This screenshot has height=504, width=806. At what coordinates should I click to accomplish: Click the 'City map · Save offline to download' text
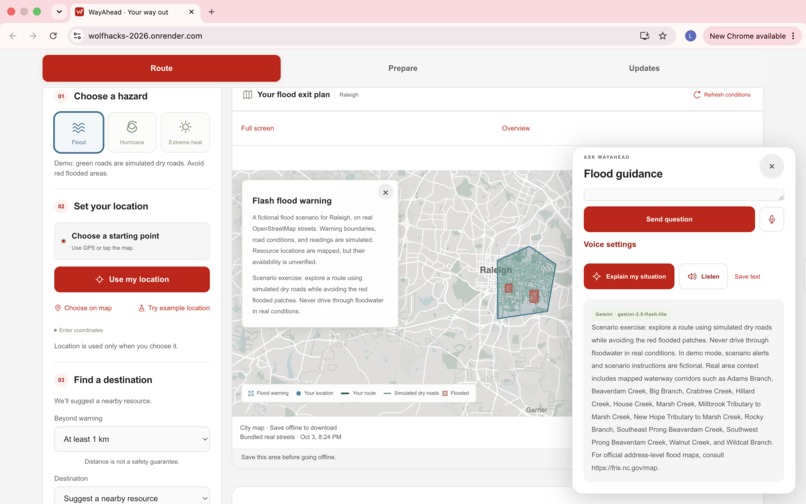pos(288,427)
